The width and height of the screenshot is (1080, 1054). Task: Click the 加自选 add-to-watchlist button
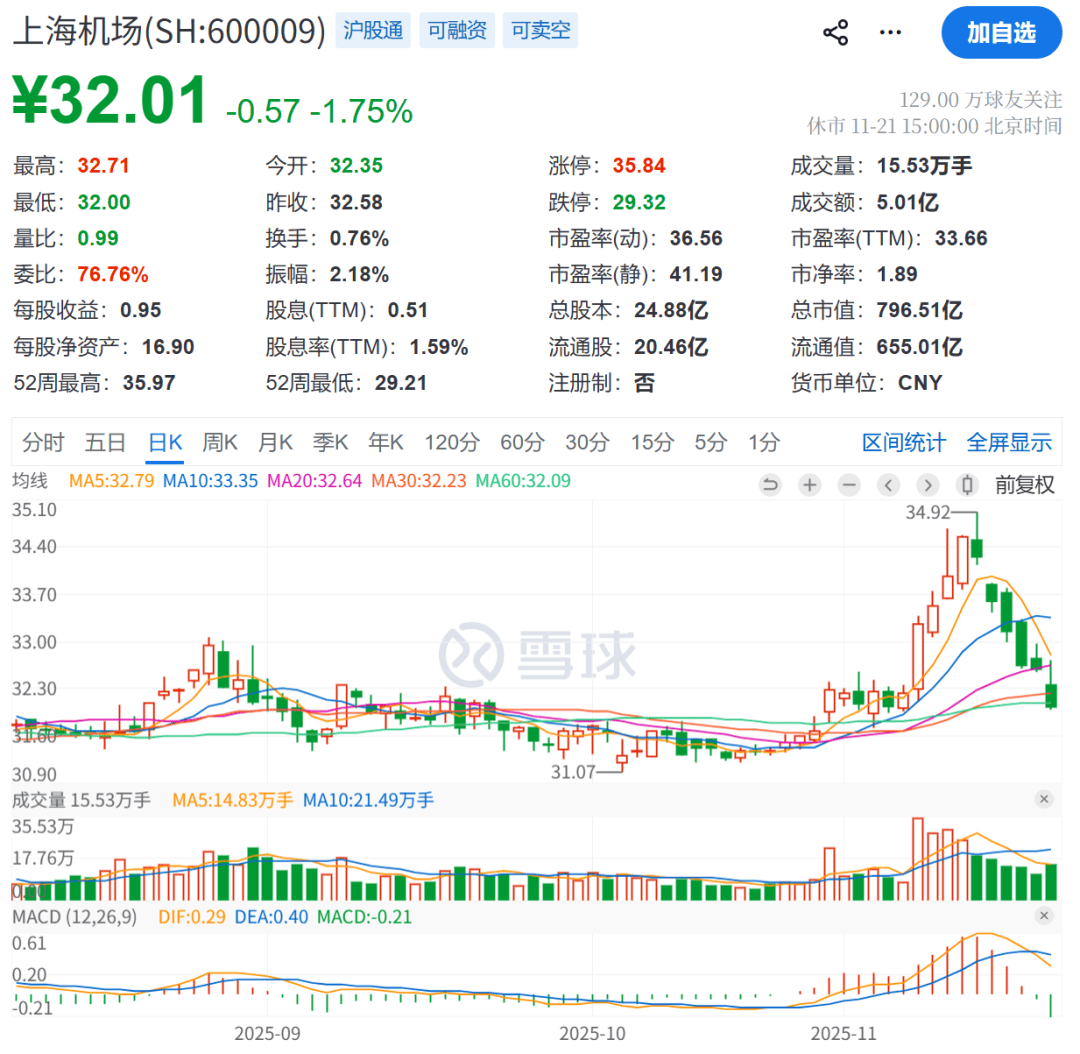pos(1001,32)
